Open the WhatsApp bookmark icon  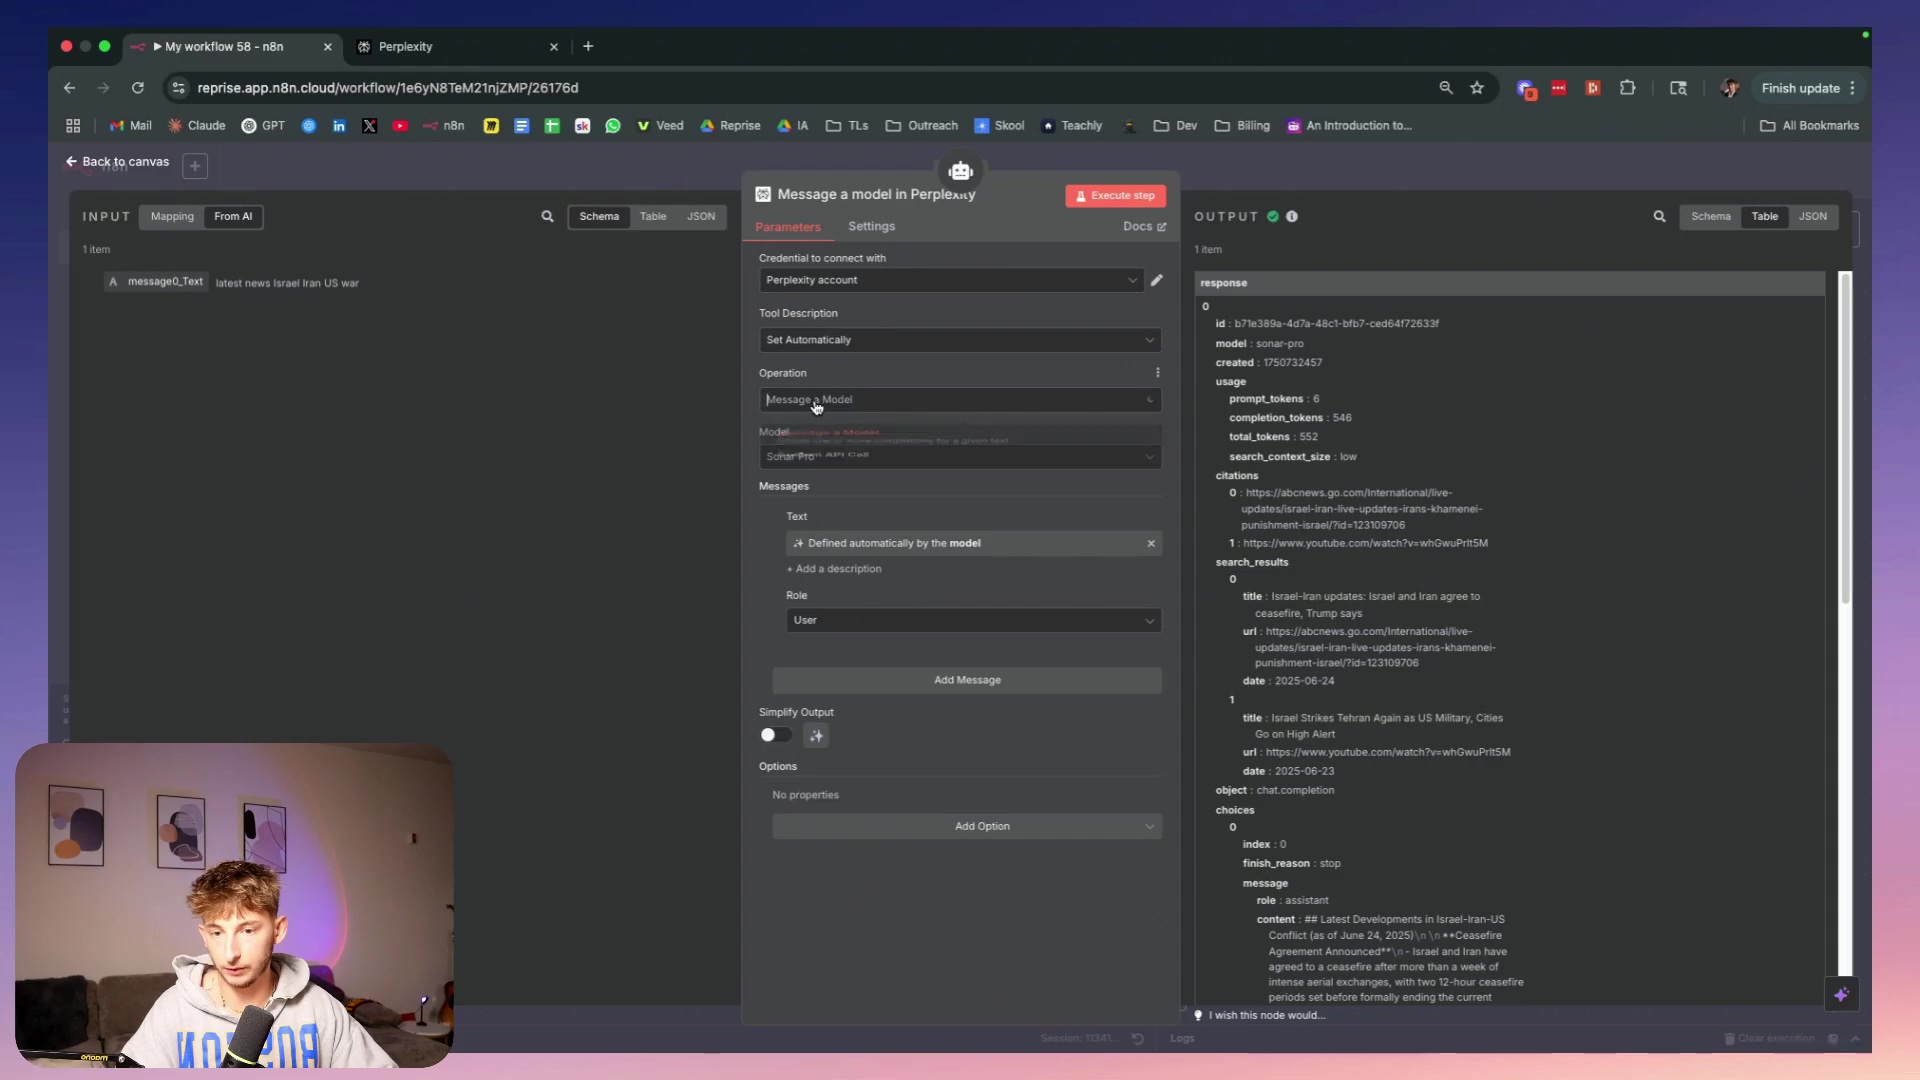[x=613, y=126]
